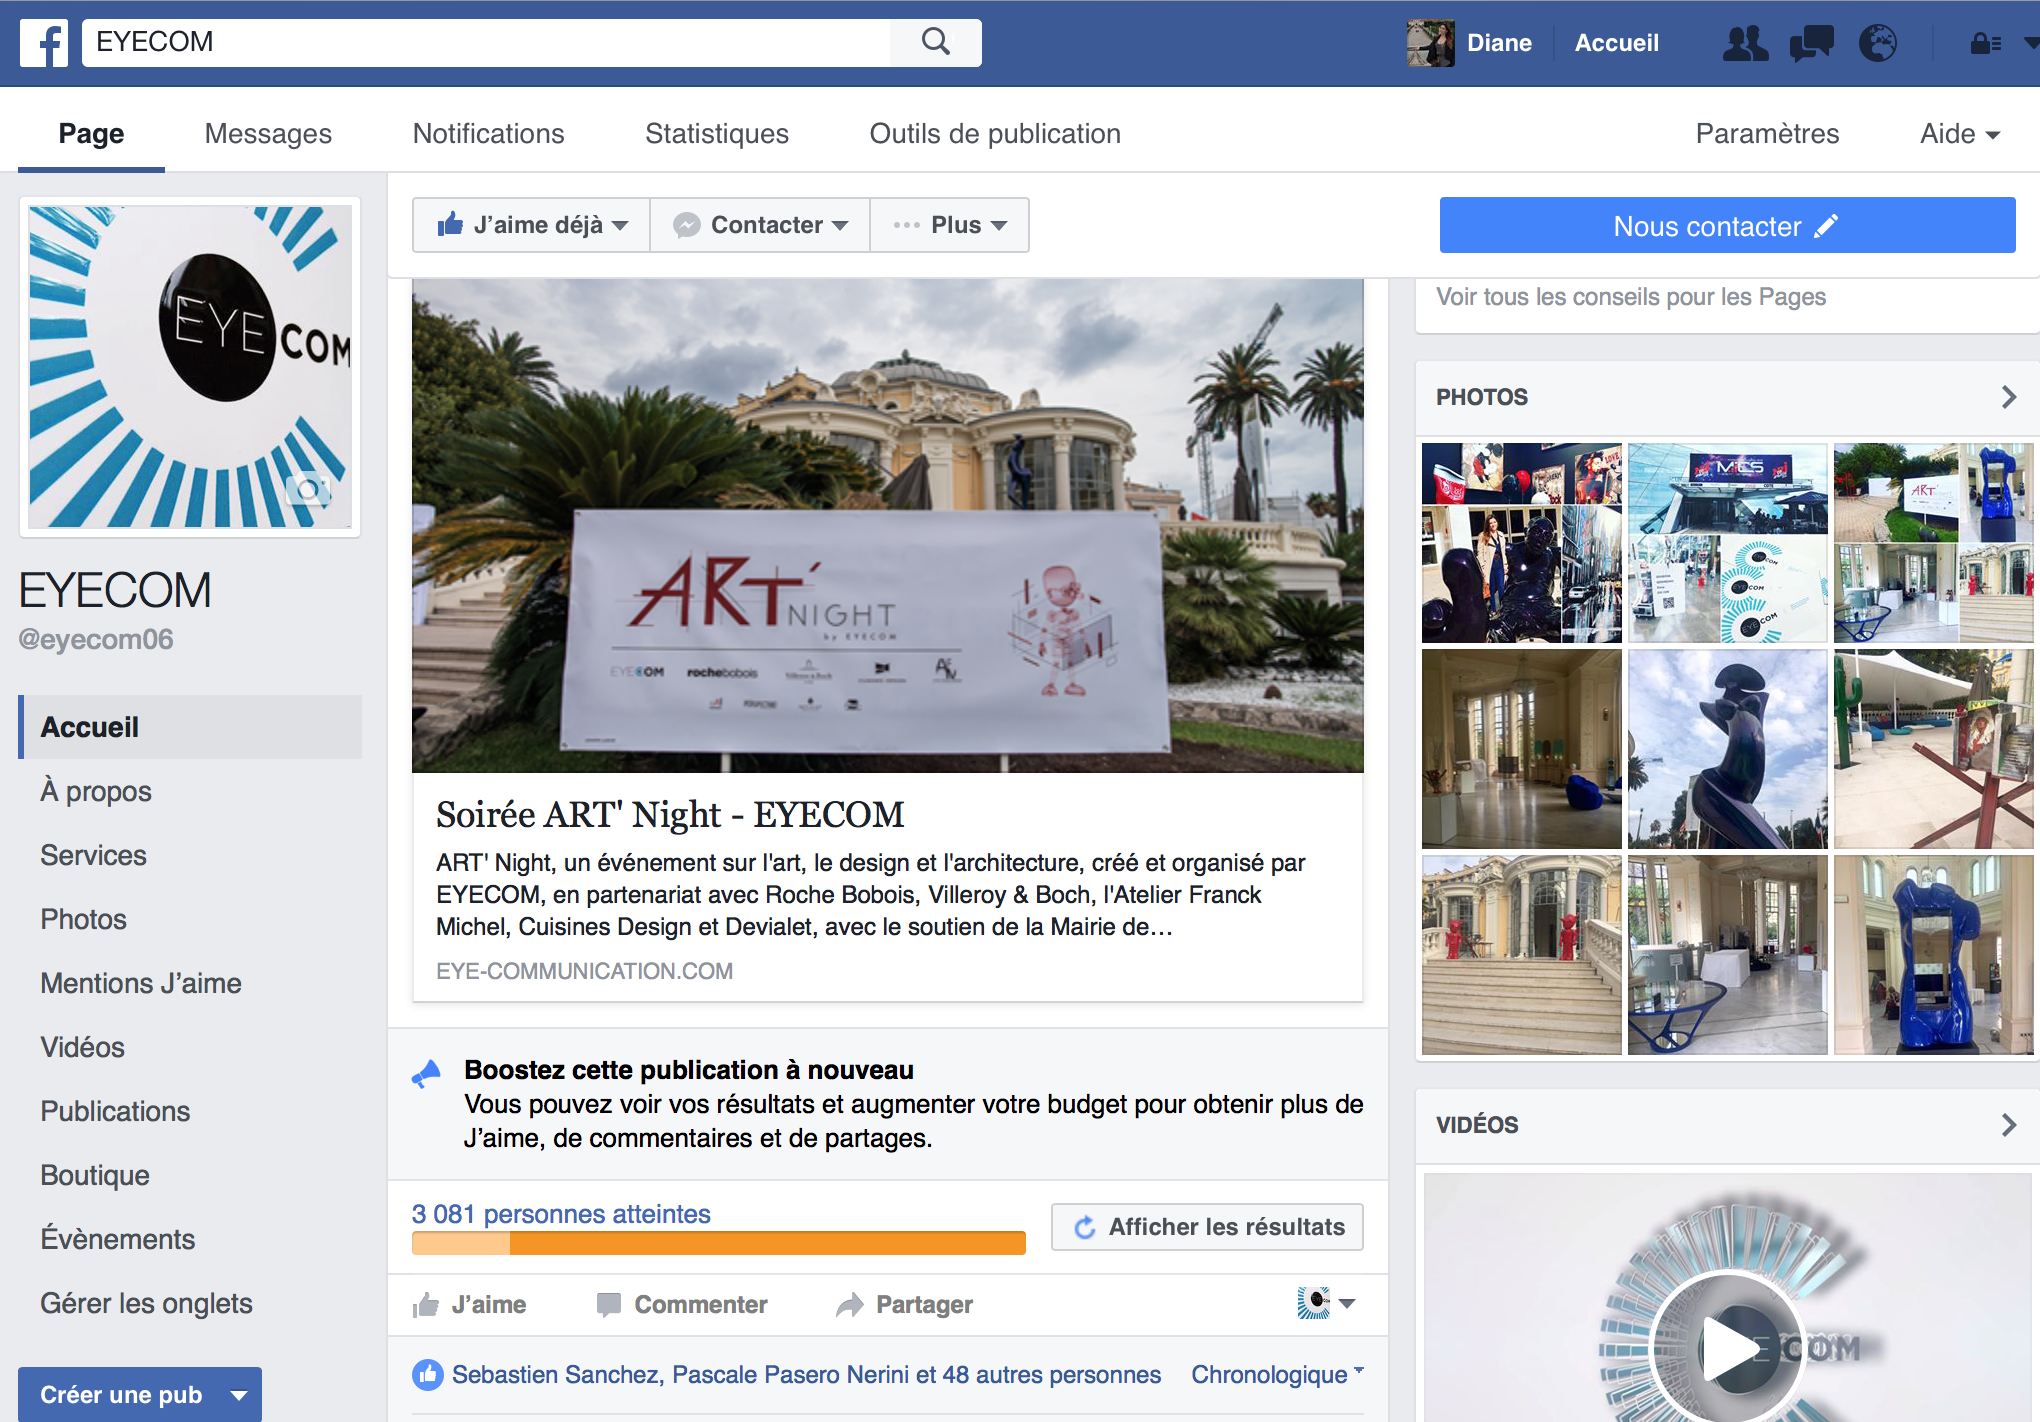The image size is (2040, 1422).
Task: Click the search magnifier icon
Action: click(936, 42)
